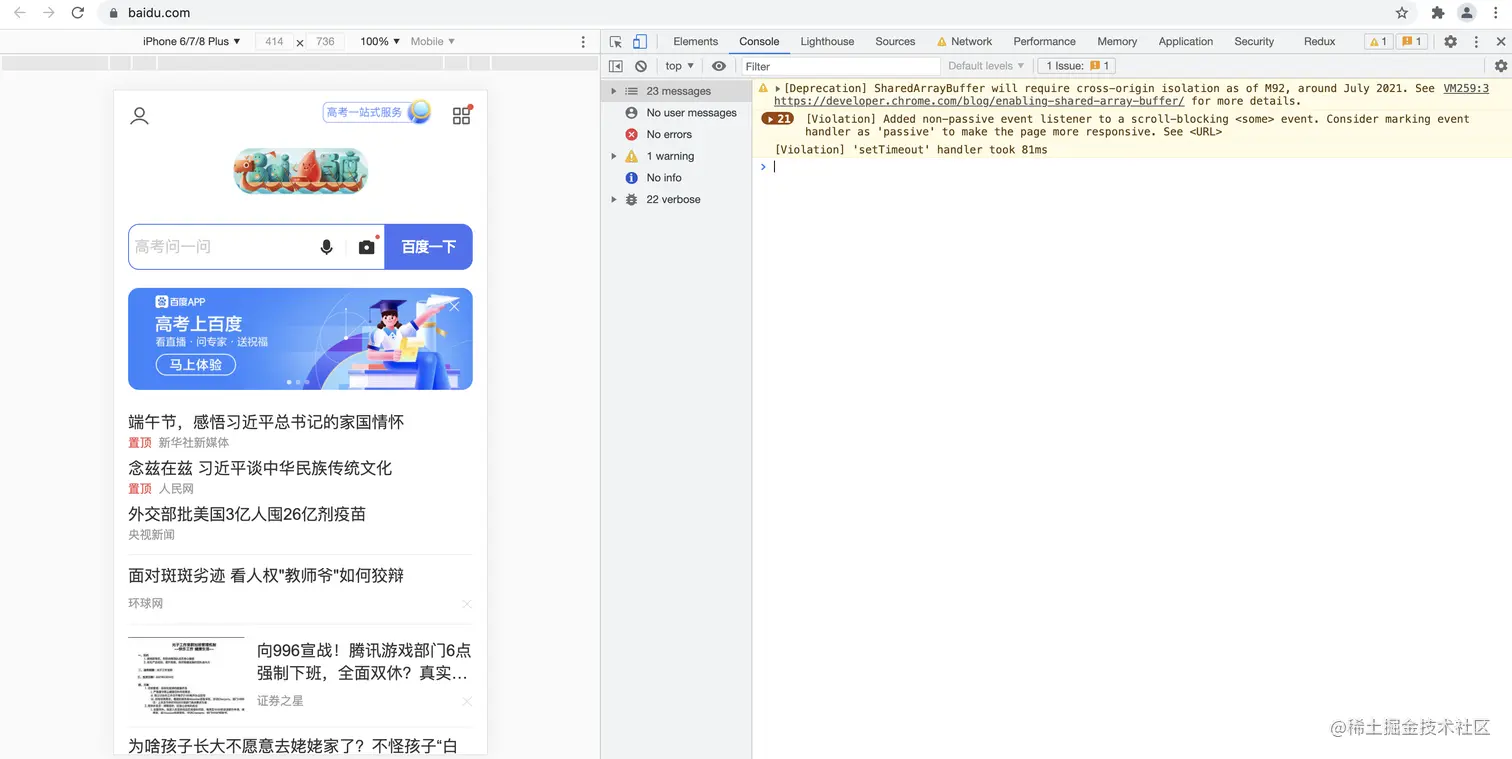Switch to the Elements tab
Image resolution: width=1512 pixels, height=759 pixels.
point(696,42)
